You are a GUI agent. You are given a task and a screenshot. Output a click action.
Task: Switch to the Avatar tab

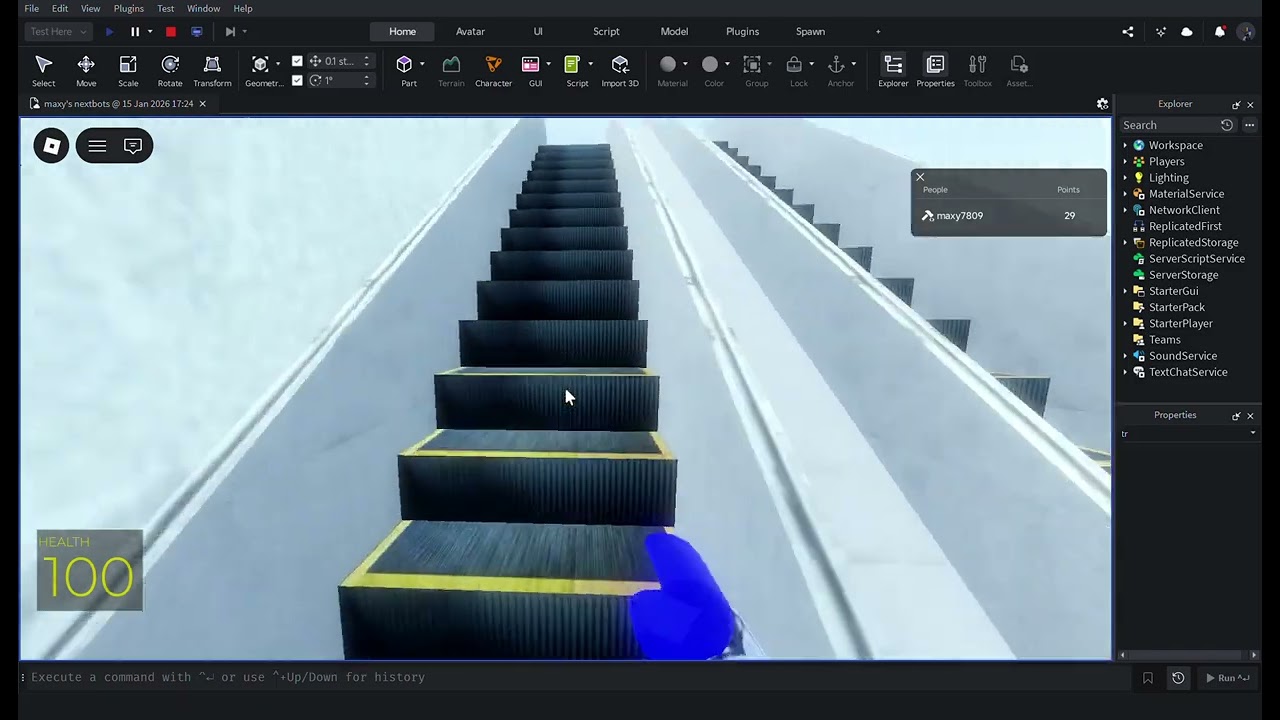(470, 32)
